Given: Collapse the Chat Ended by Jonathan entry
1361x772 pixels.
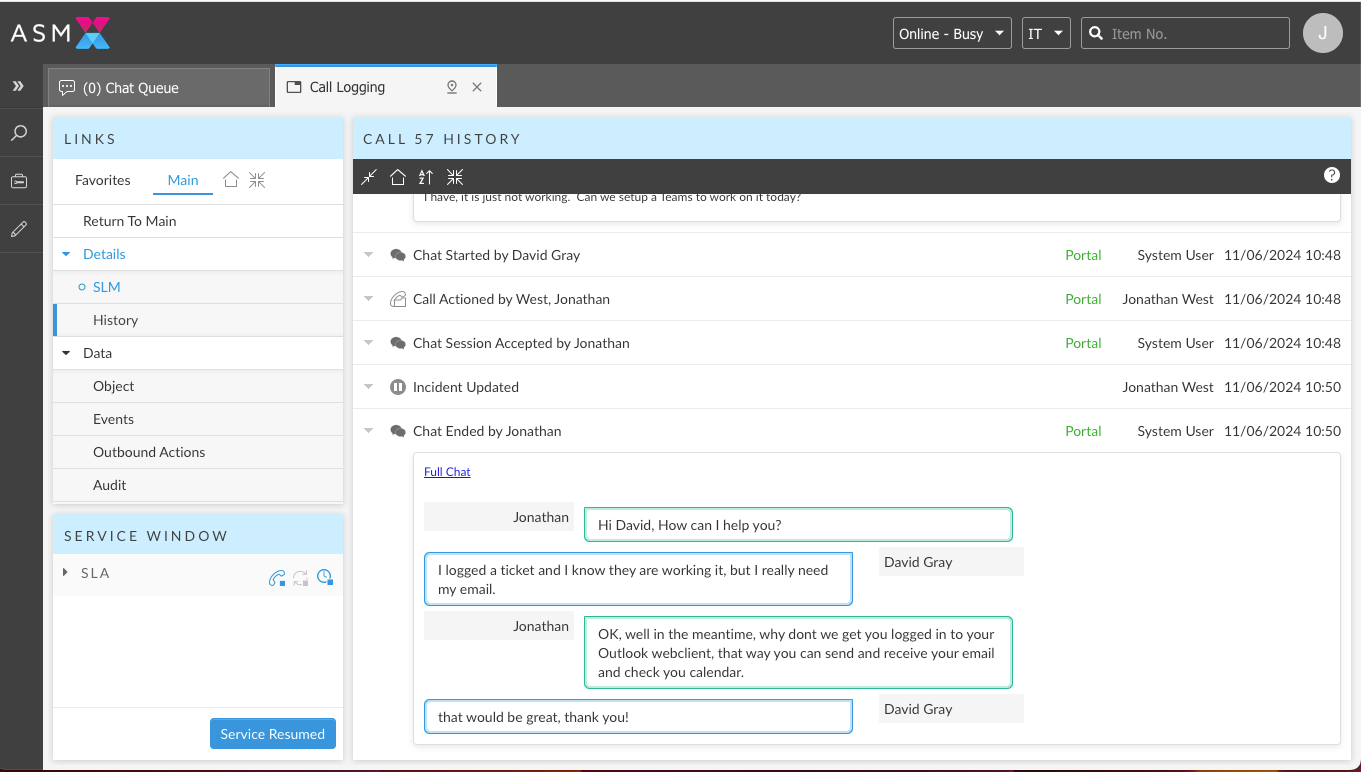Looking at the screenshot, I should [x=369, y=431].
